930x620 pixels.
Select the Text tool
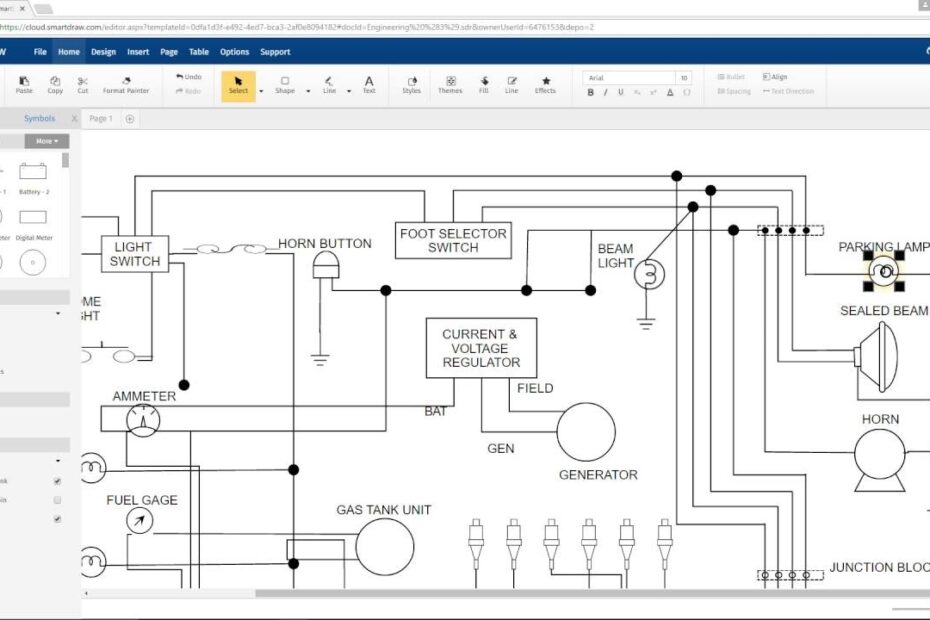pyautogui.click(x=369, y=85)
